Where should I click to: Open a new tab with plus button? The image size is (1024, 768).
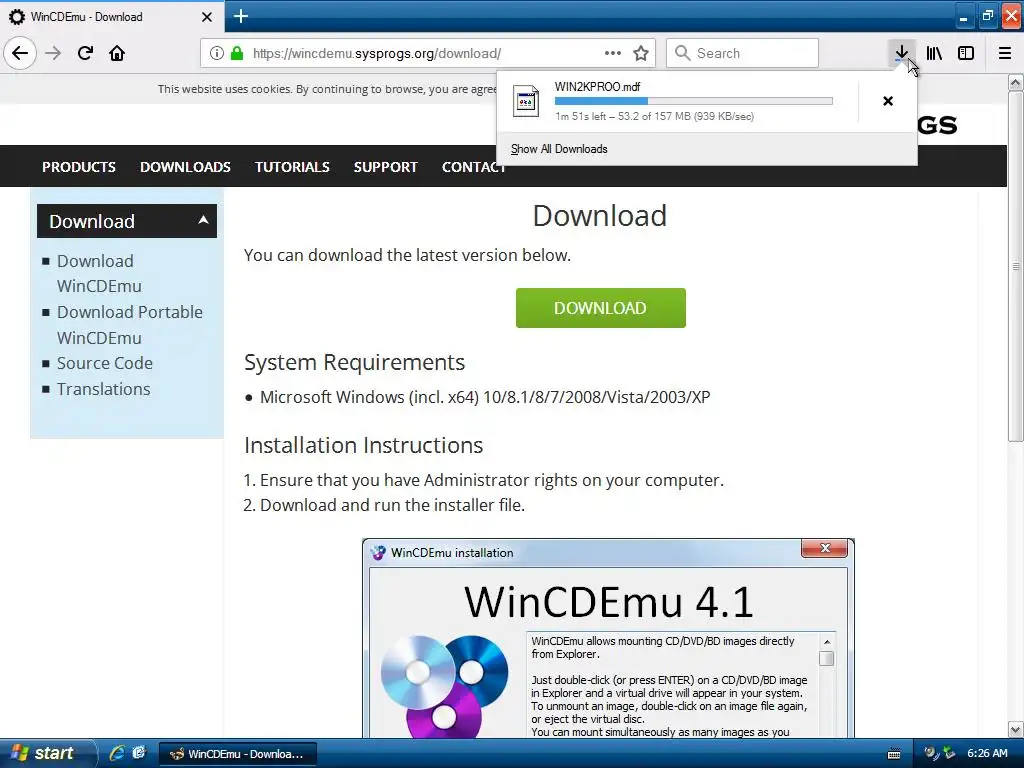(241, 16)
